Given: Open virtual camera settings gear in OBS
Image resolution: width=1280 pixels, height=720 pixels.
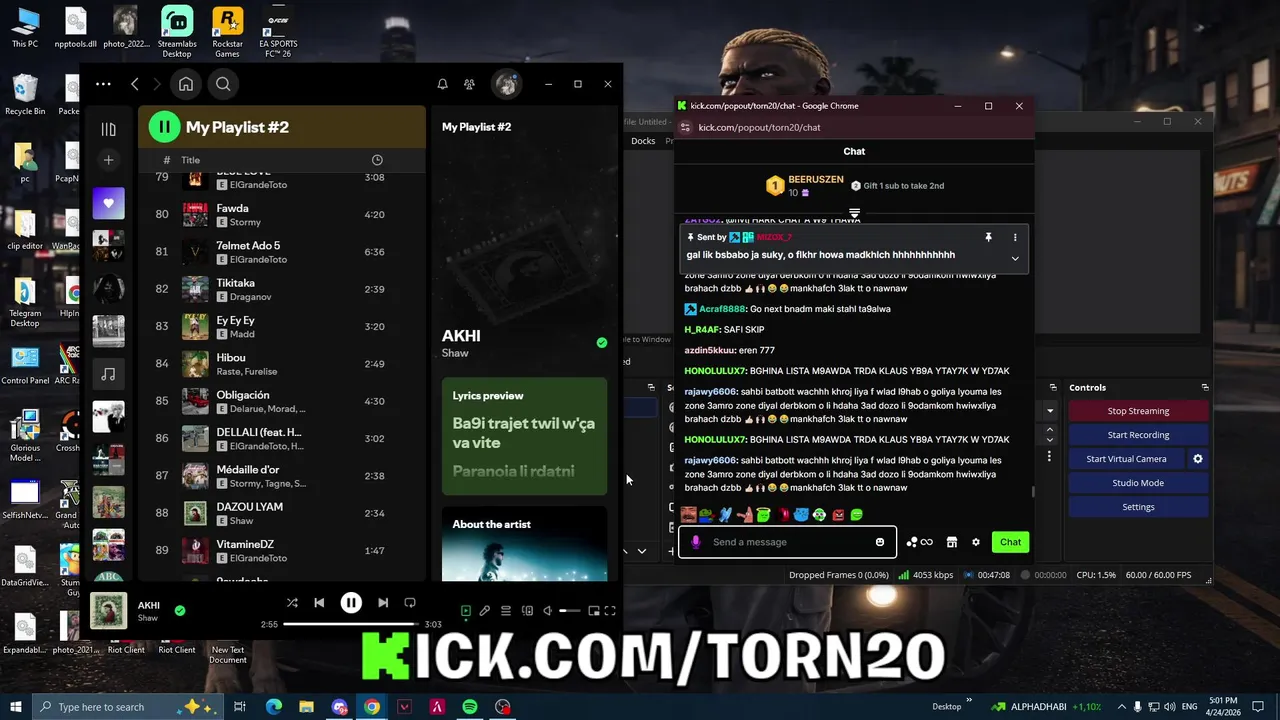Looking at the screenshot, I should [x=1198, y=459].
